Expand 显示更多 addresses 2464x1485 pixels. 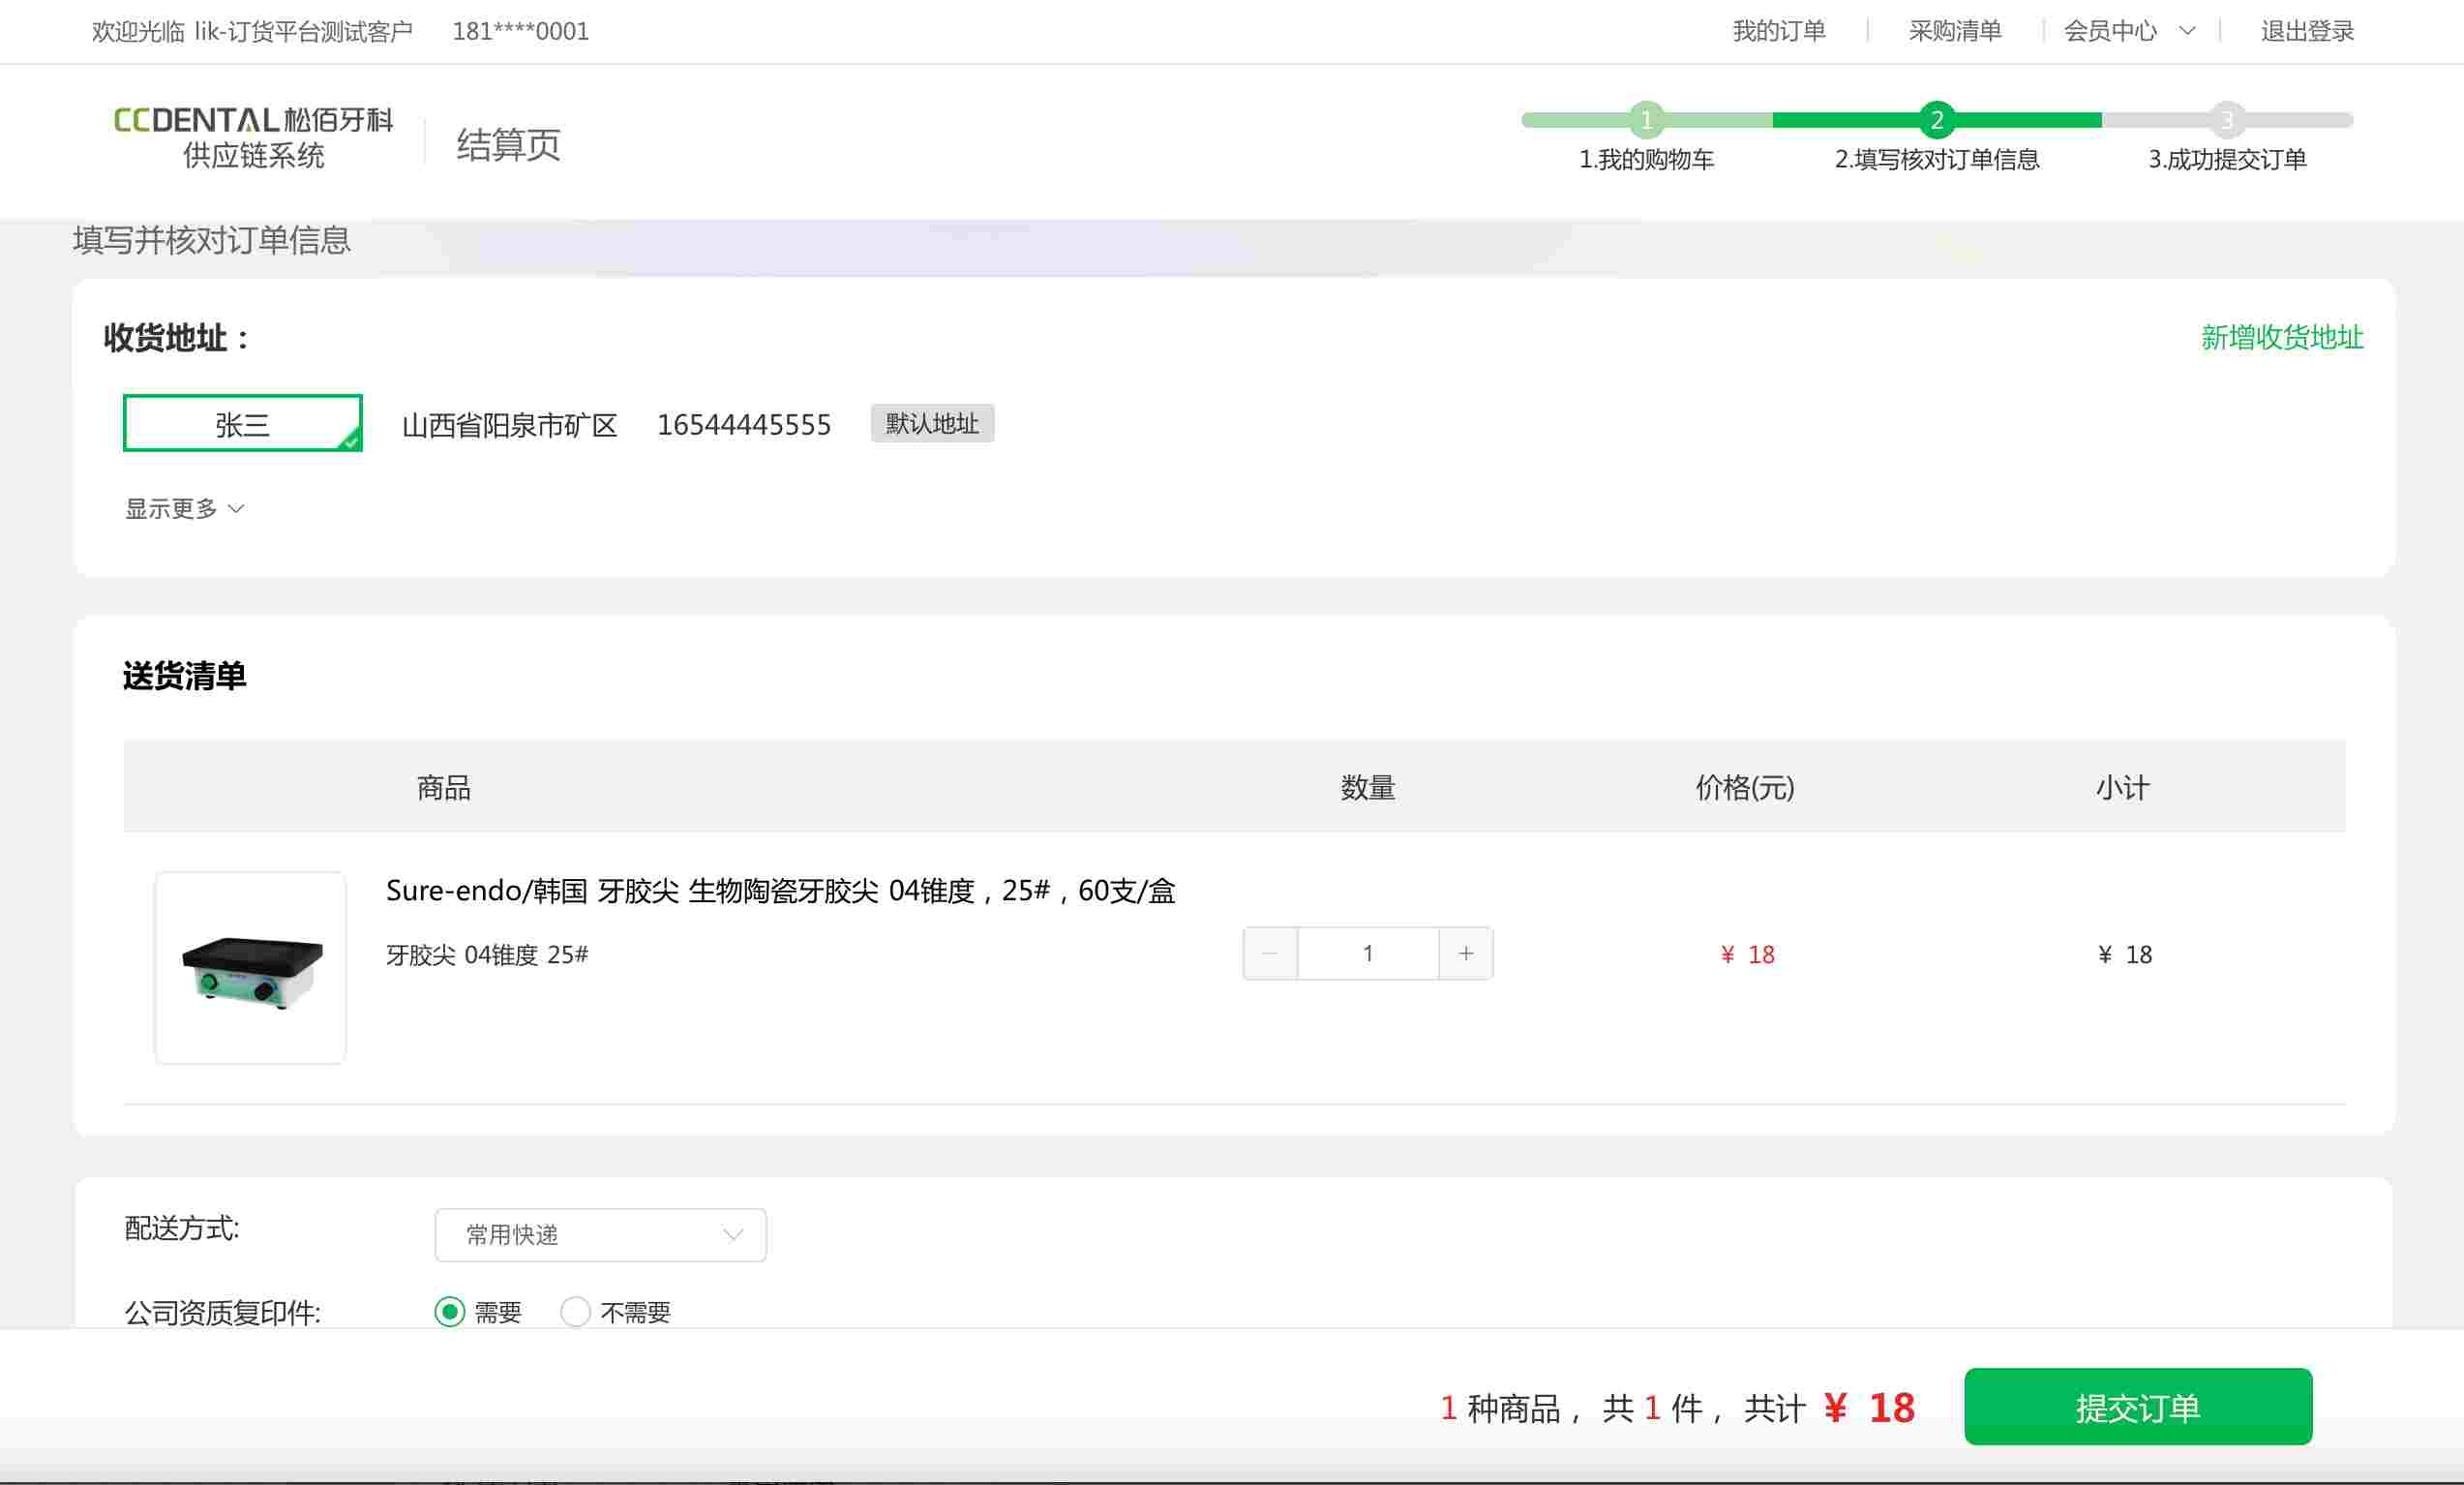[x=184, y=508]
